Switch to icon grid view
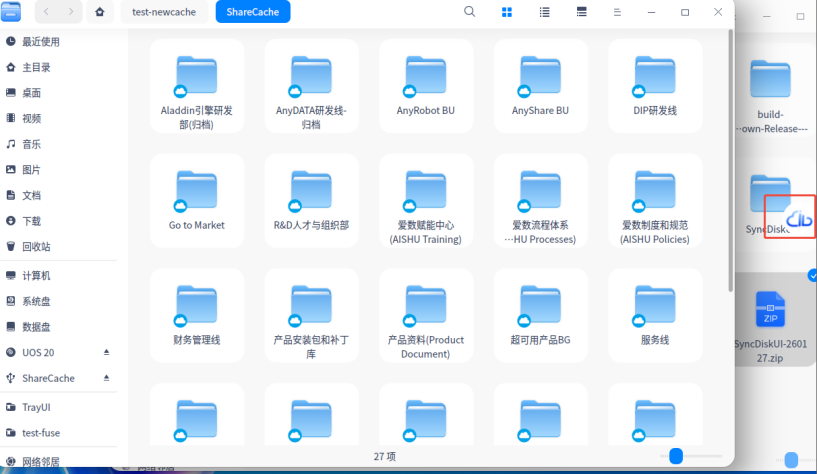Screen dimensions: 817x474 [507, 12]
